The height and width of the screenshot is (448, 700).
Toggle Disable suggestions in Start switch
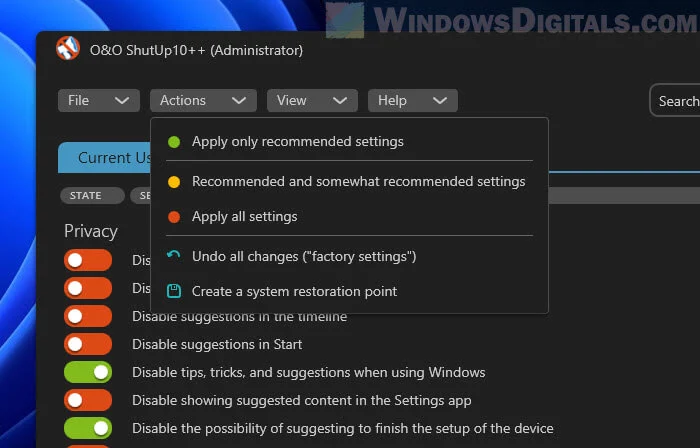(x=88, y=344)
